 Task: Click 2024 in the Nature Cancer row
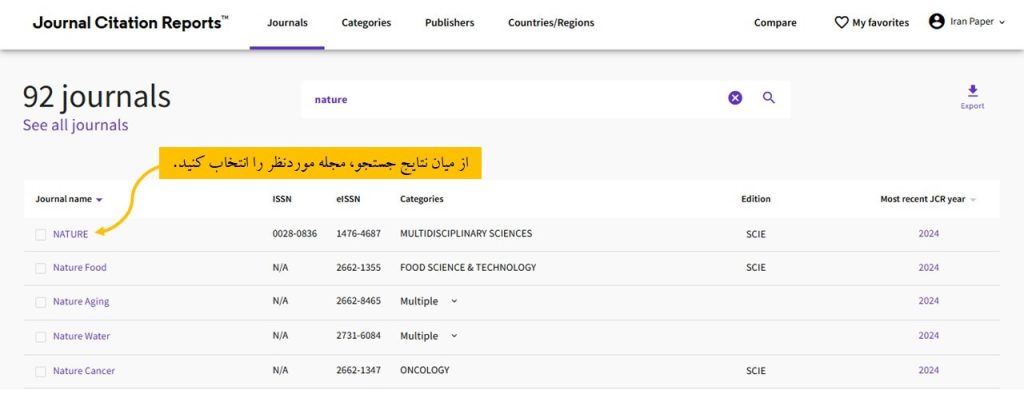point(929,370)
